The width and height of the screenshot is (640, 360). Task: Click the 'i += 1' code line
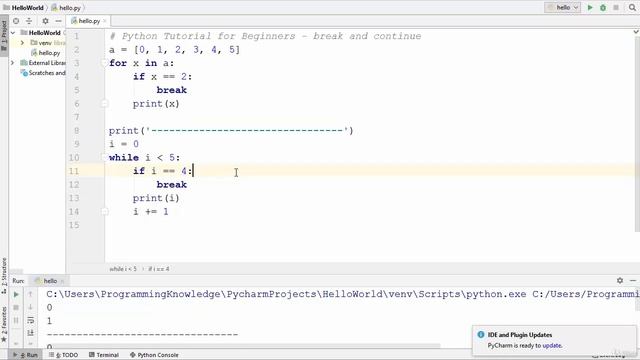[150, 211]
